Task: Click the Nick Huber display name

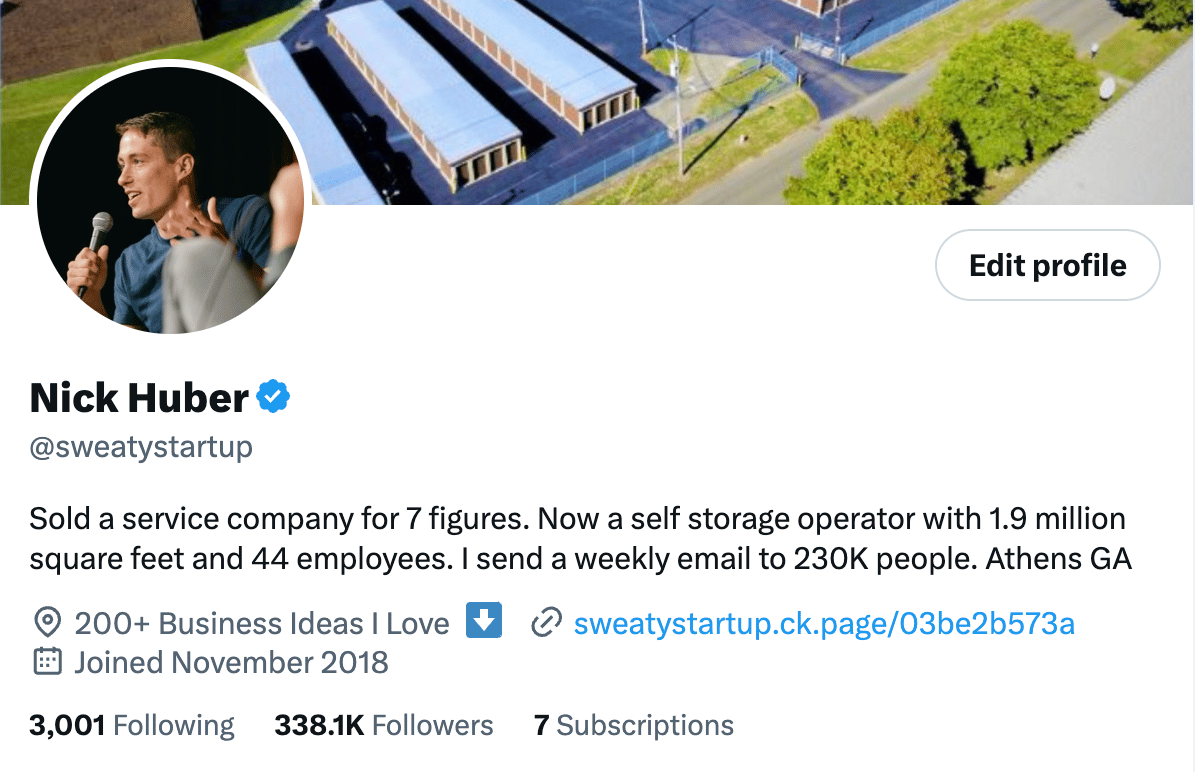Action: 139,397
